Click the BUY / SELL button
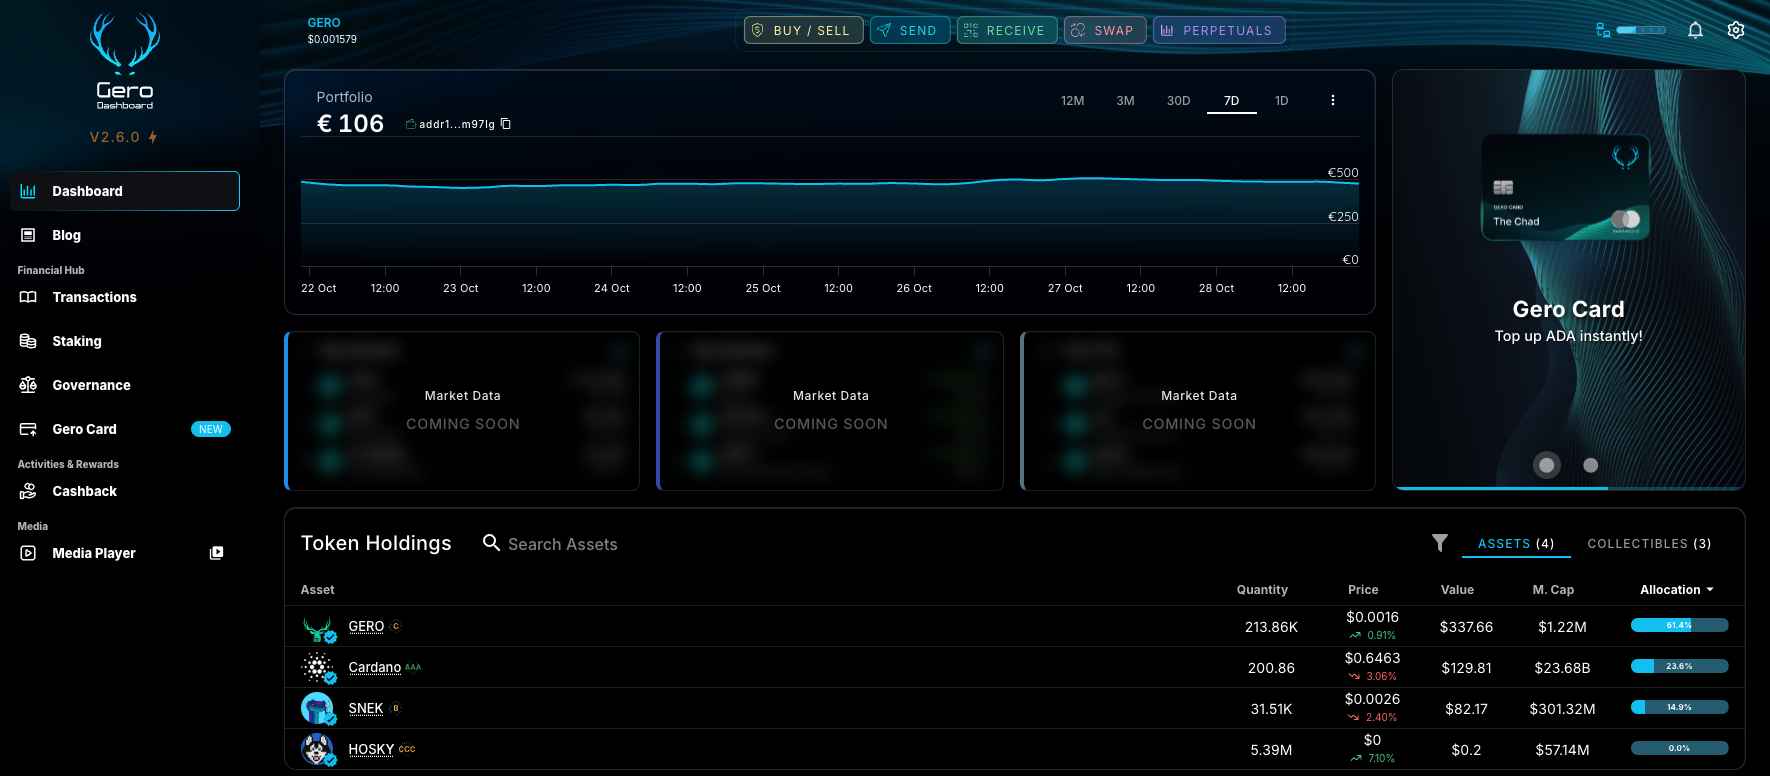The height and width of the screenshot is (776, 1770). coord(803,30)
